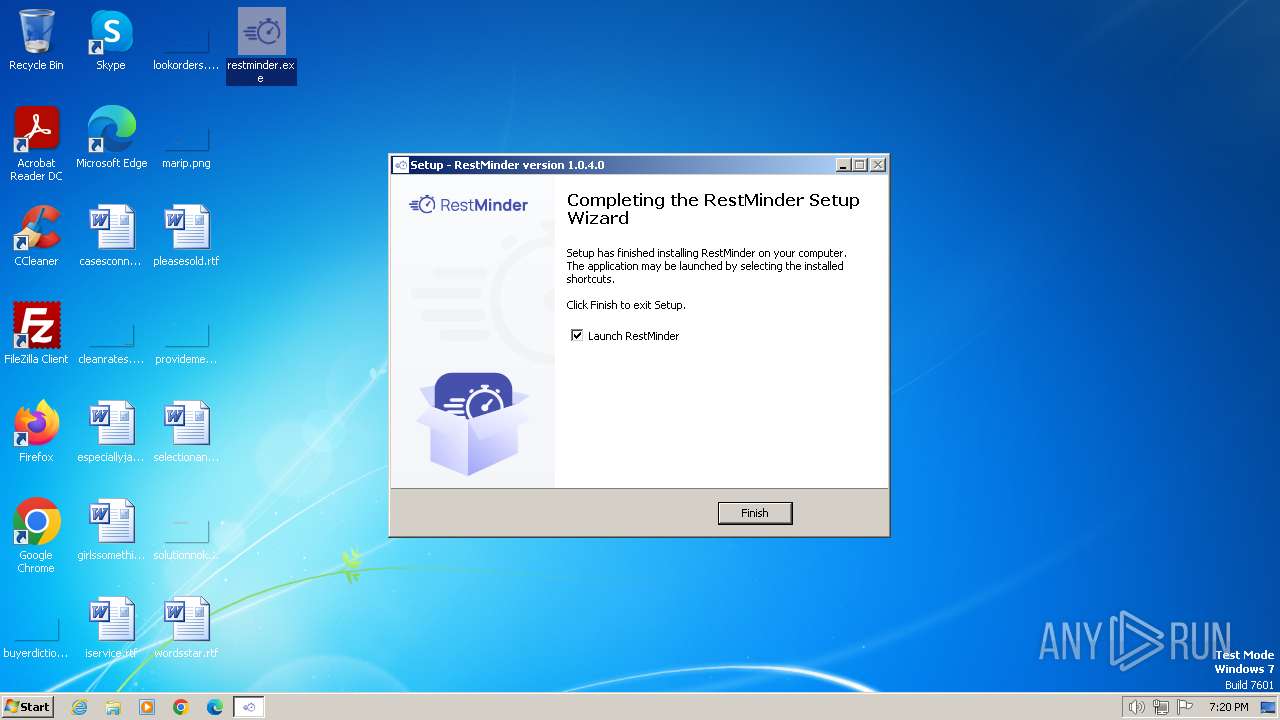Open Chrome from the taskbar
Viewport: 1280px width, 720px height.
181,707
